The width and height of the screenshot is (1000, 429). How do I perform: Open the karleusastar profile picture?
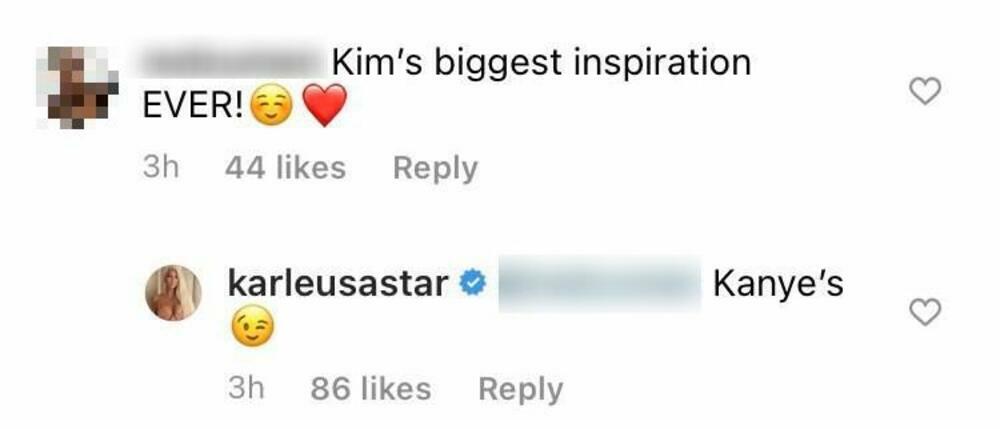(x=173, y=293)
